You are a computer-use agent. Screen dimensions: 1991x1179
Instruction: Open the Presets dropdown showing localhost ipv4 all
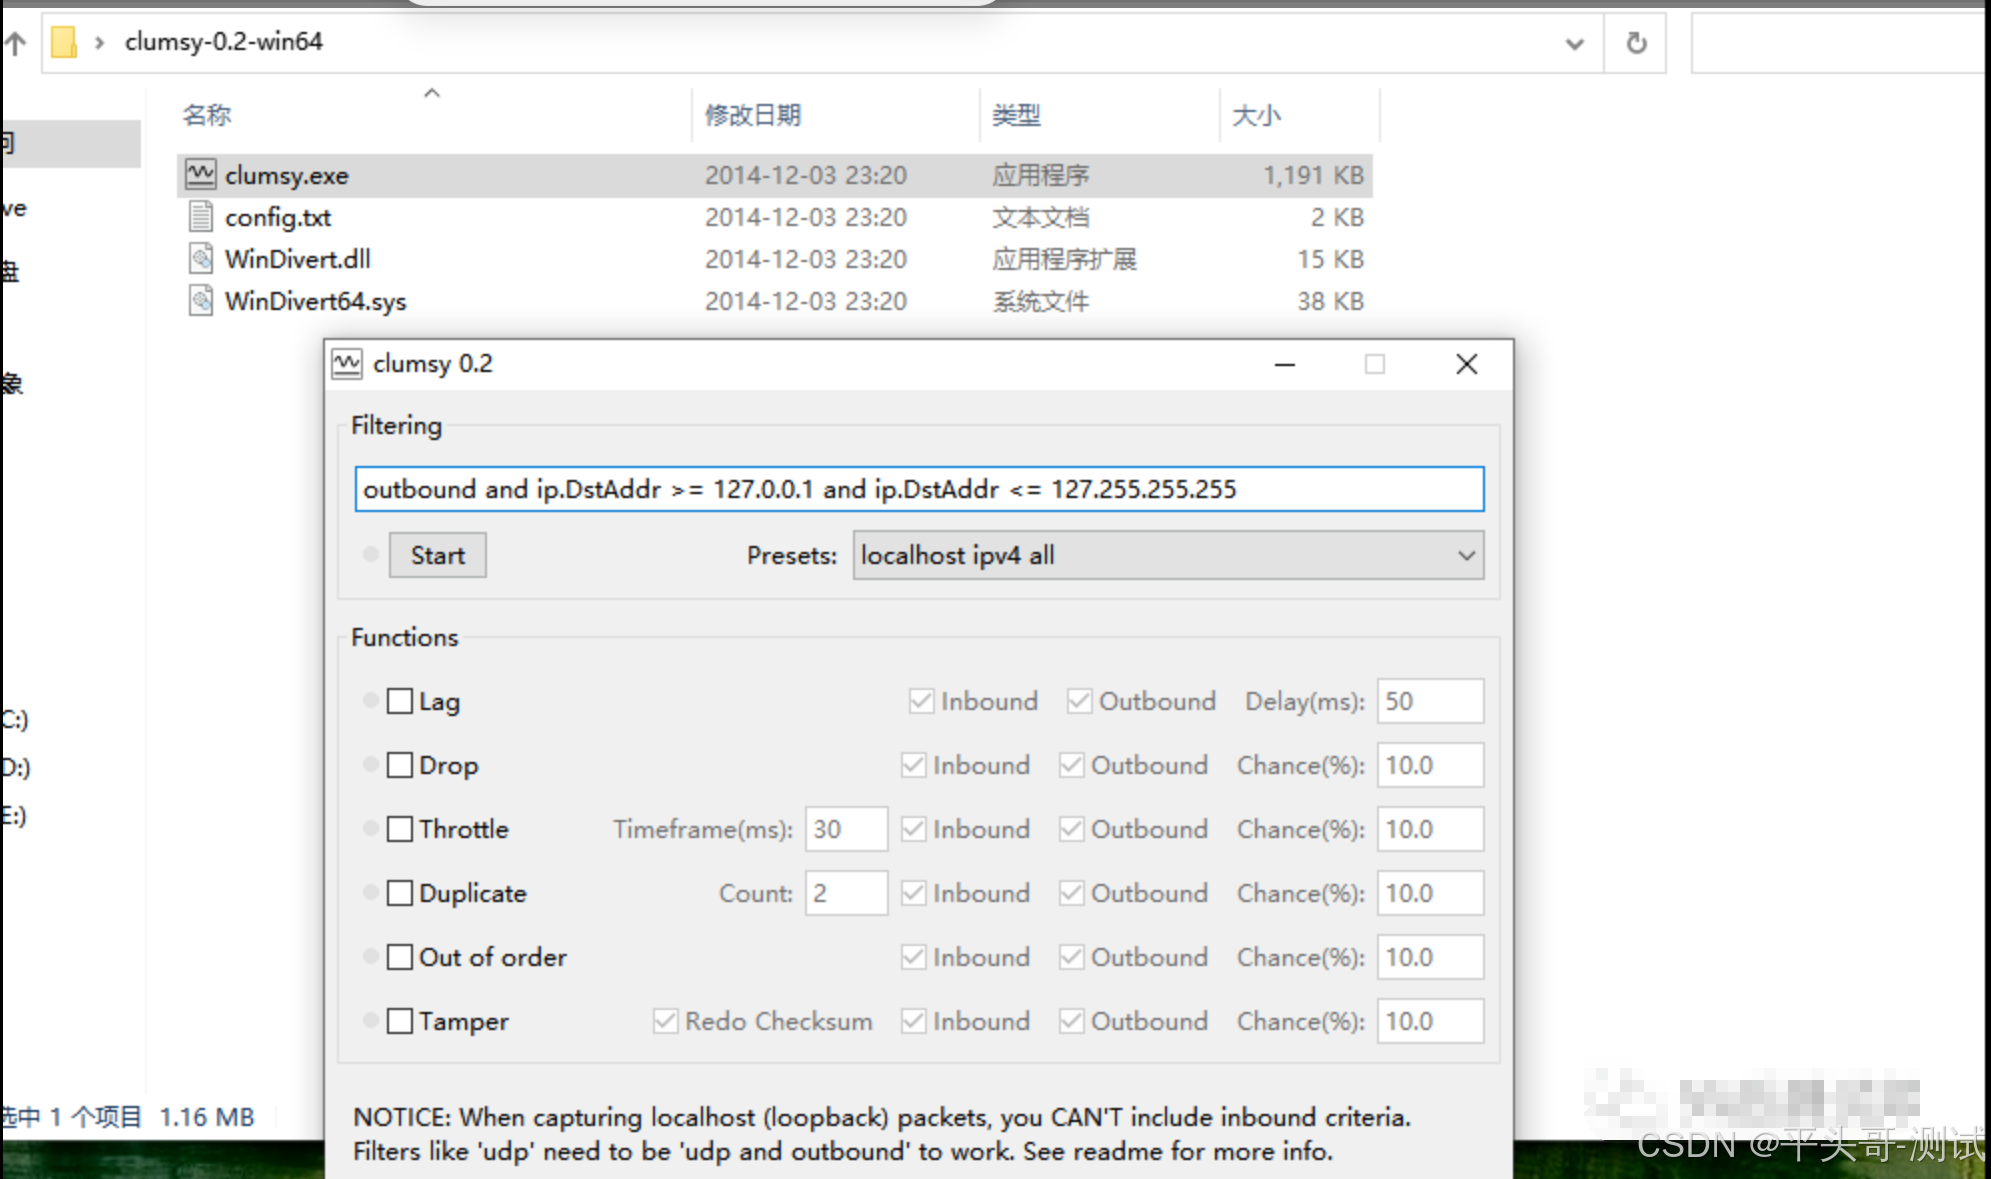tap(1464, 555)
